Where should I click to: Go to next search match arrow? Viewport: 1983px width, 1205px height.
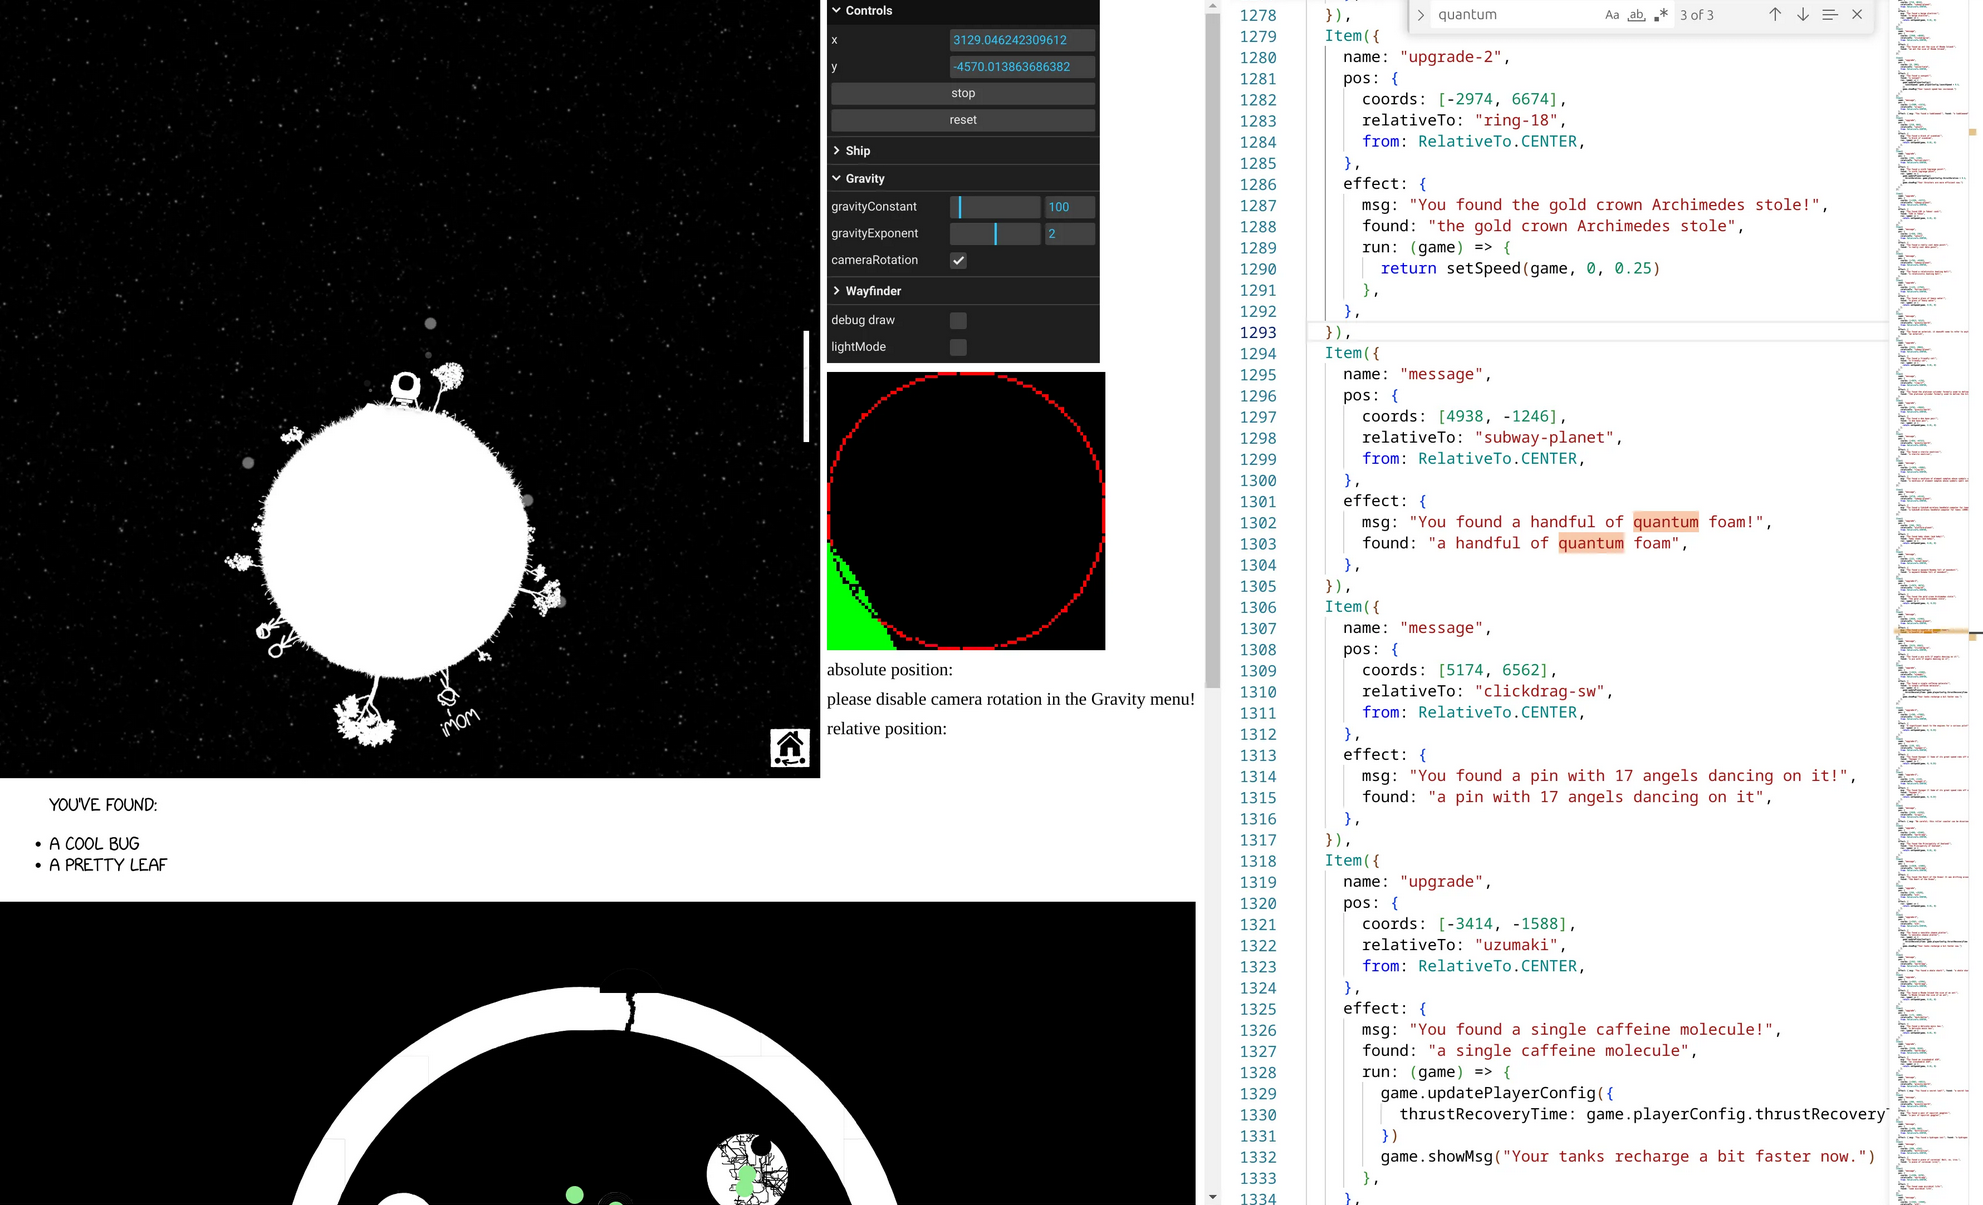tap(1802, 15)
